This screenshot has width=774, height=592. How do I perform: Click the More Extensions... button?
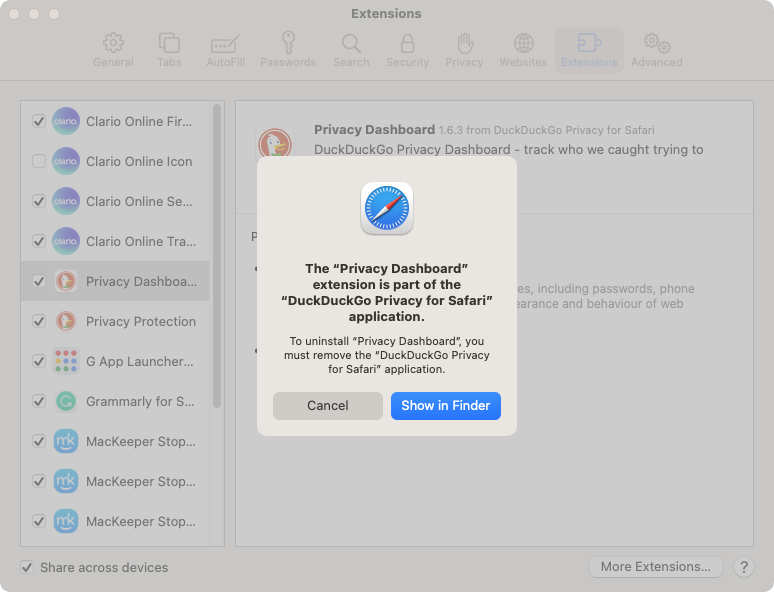[656, 566]
